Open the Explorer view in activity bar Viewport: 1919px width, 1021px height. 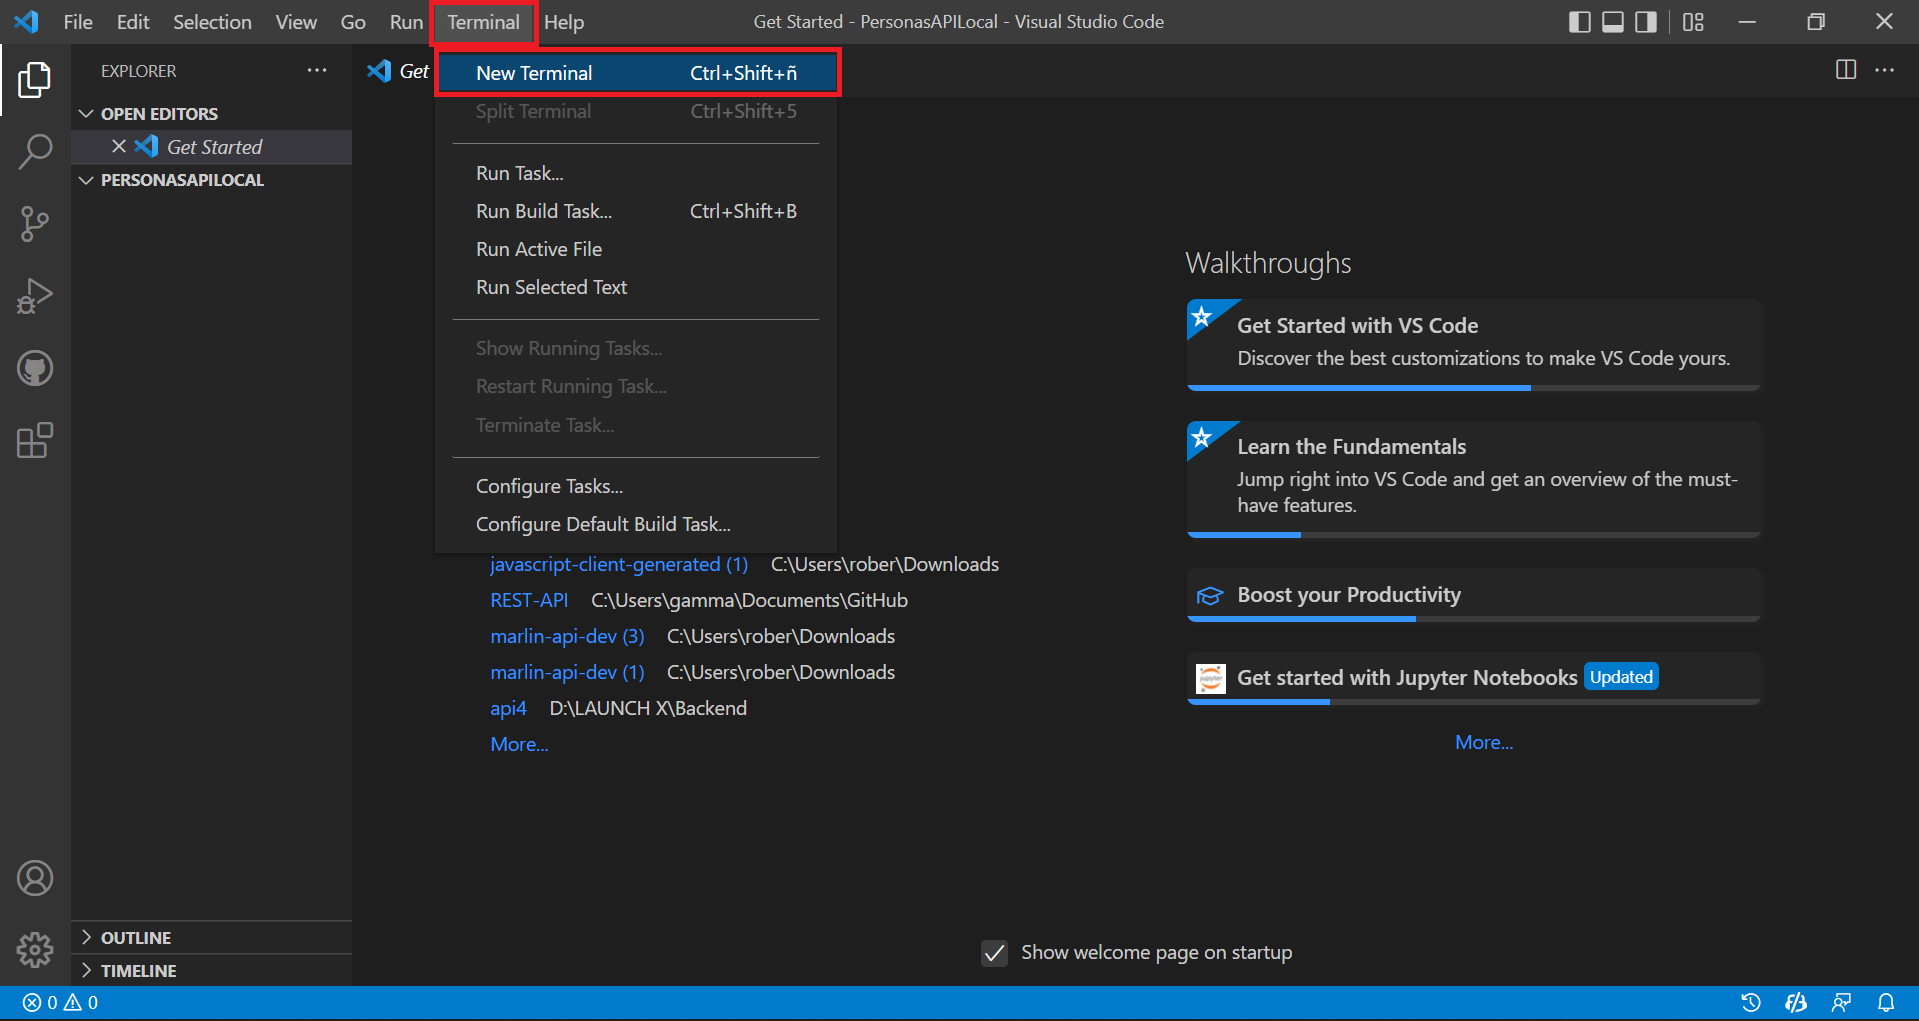[35, 80]
